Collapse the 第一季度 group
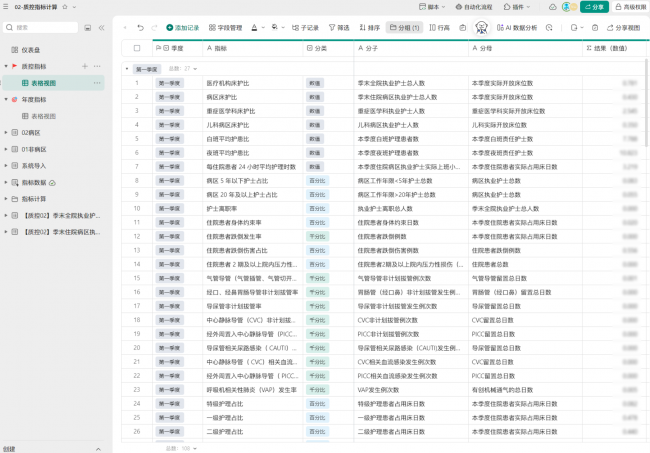Viewport: 650px width, 453px height. pyautogui.click(x=128, y=68)
